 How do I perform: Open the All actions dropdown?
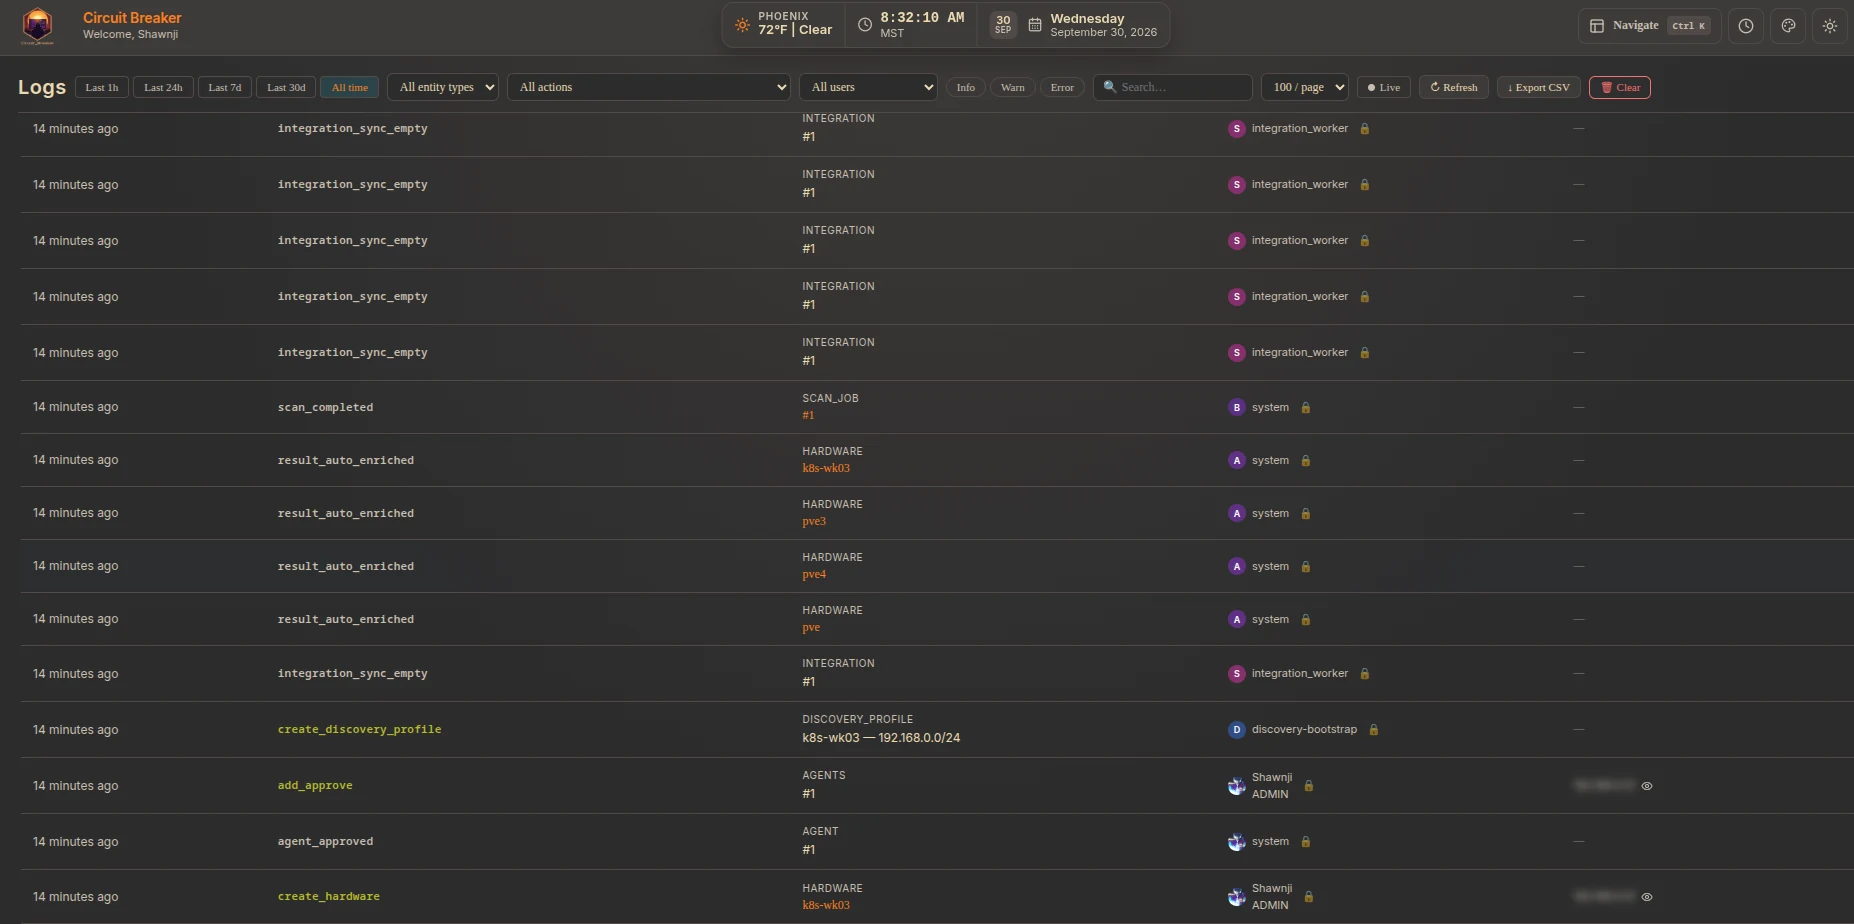(x=650, y=87)
